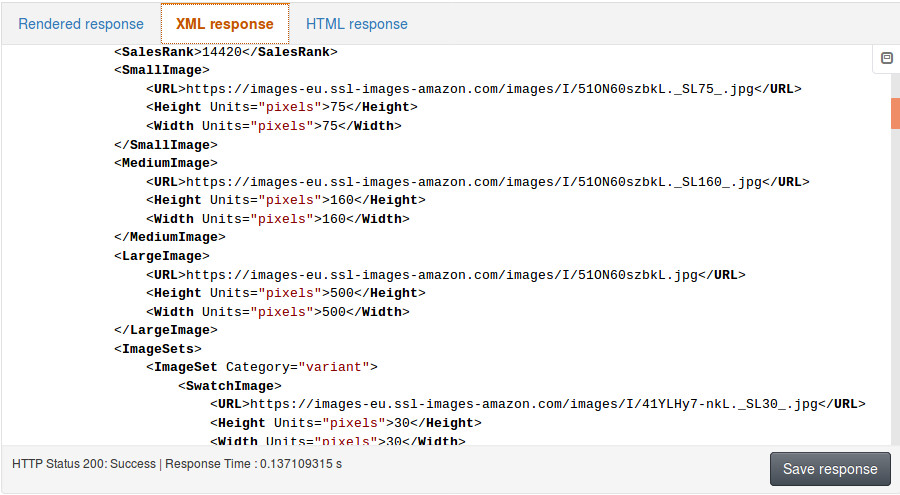
Task: Click the large image 51ON60szbkL.jpg URL
Action: [442, 275]
